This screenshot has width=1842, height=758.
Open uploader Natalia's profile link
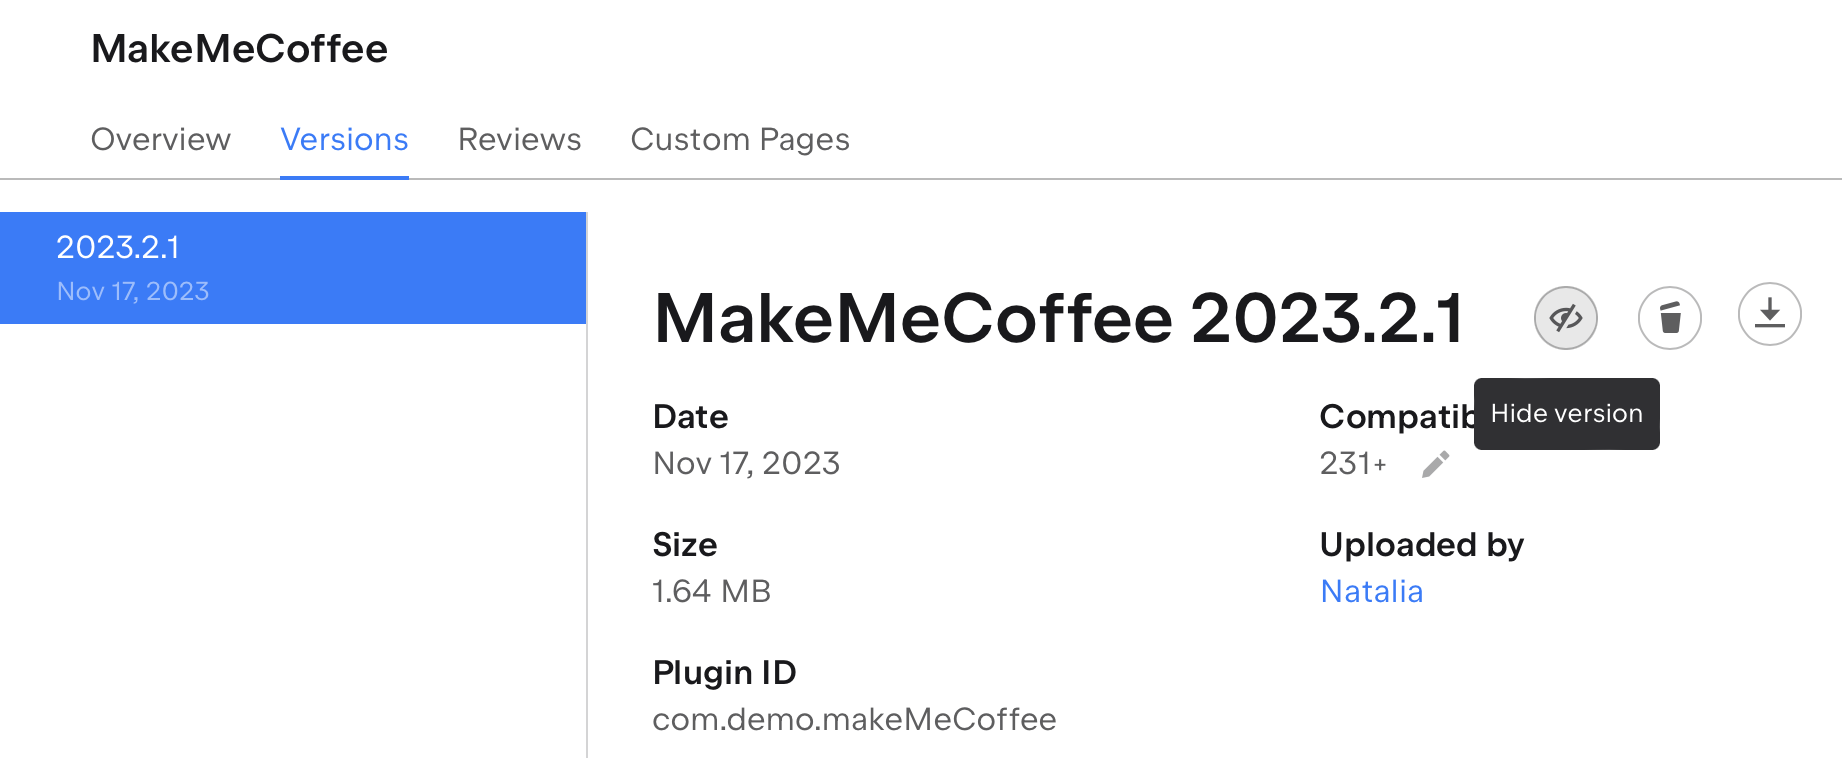(1371, 591)
